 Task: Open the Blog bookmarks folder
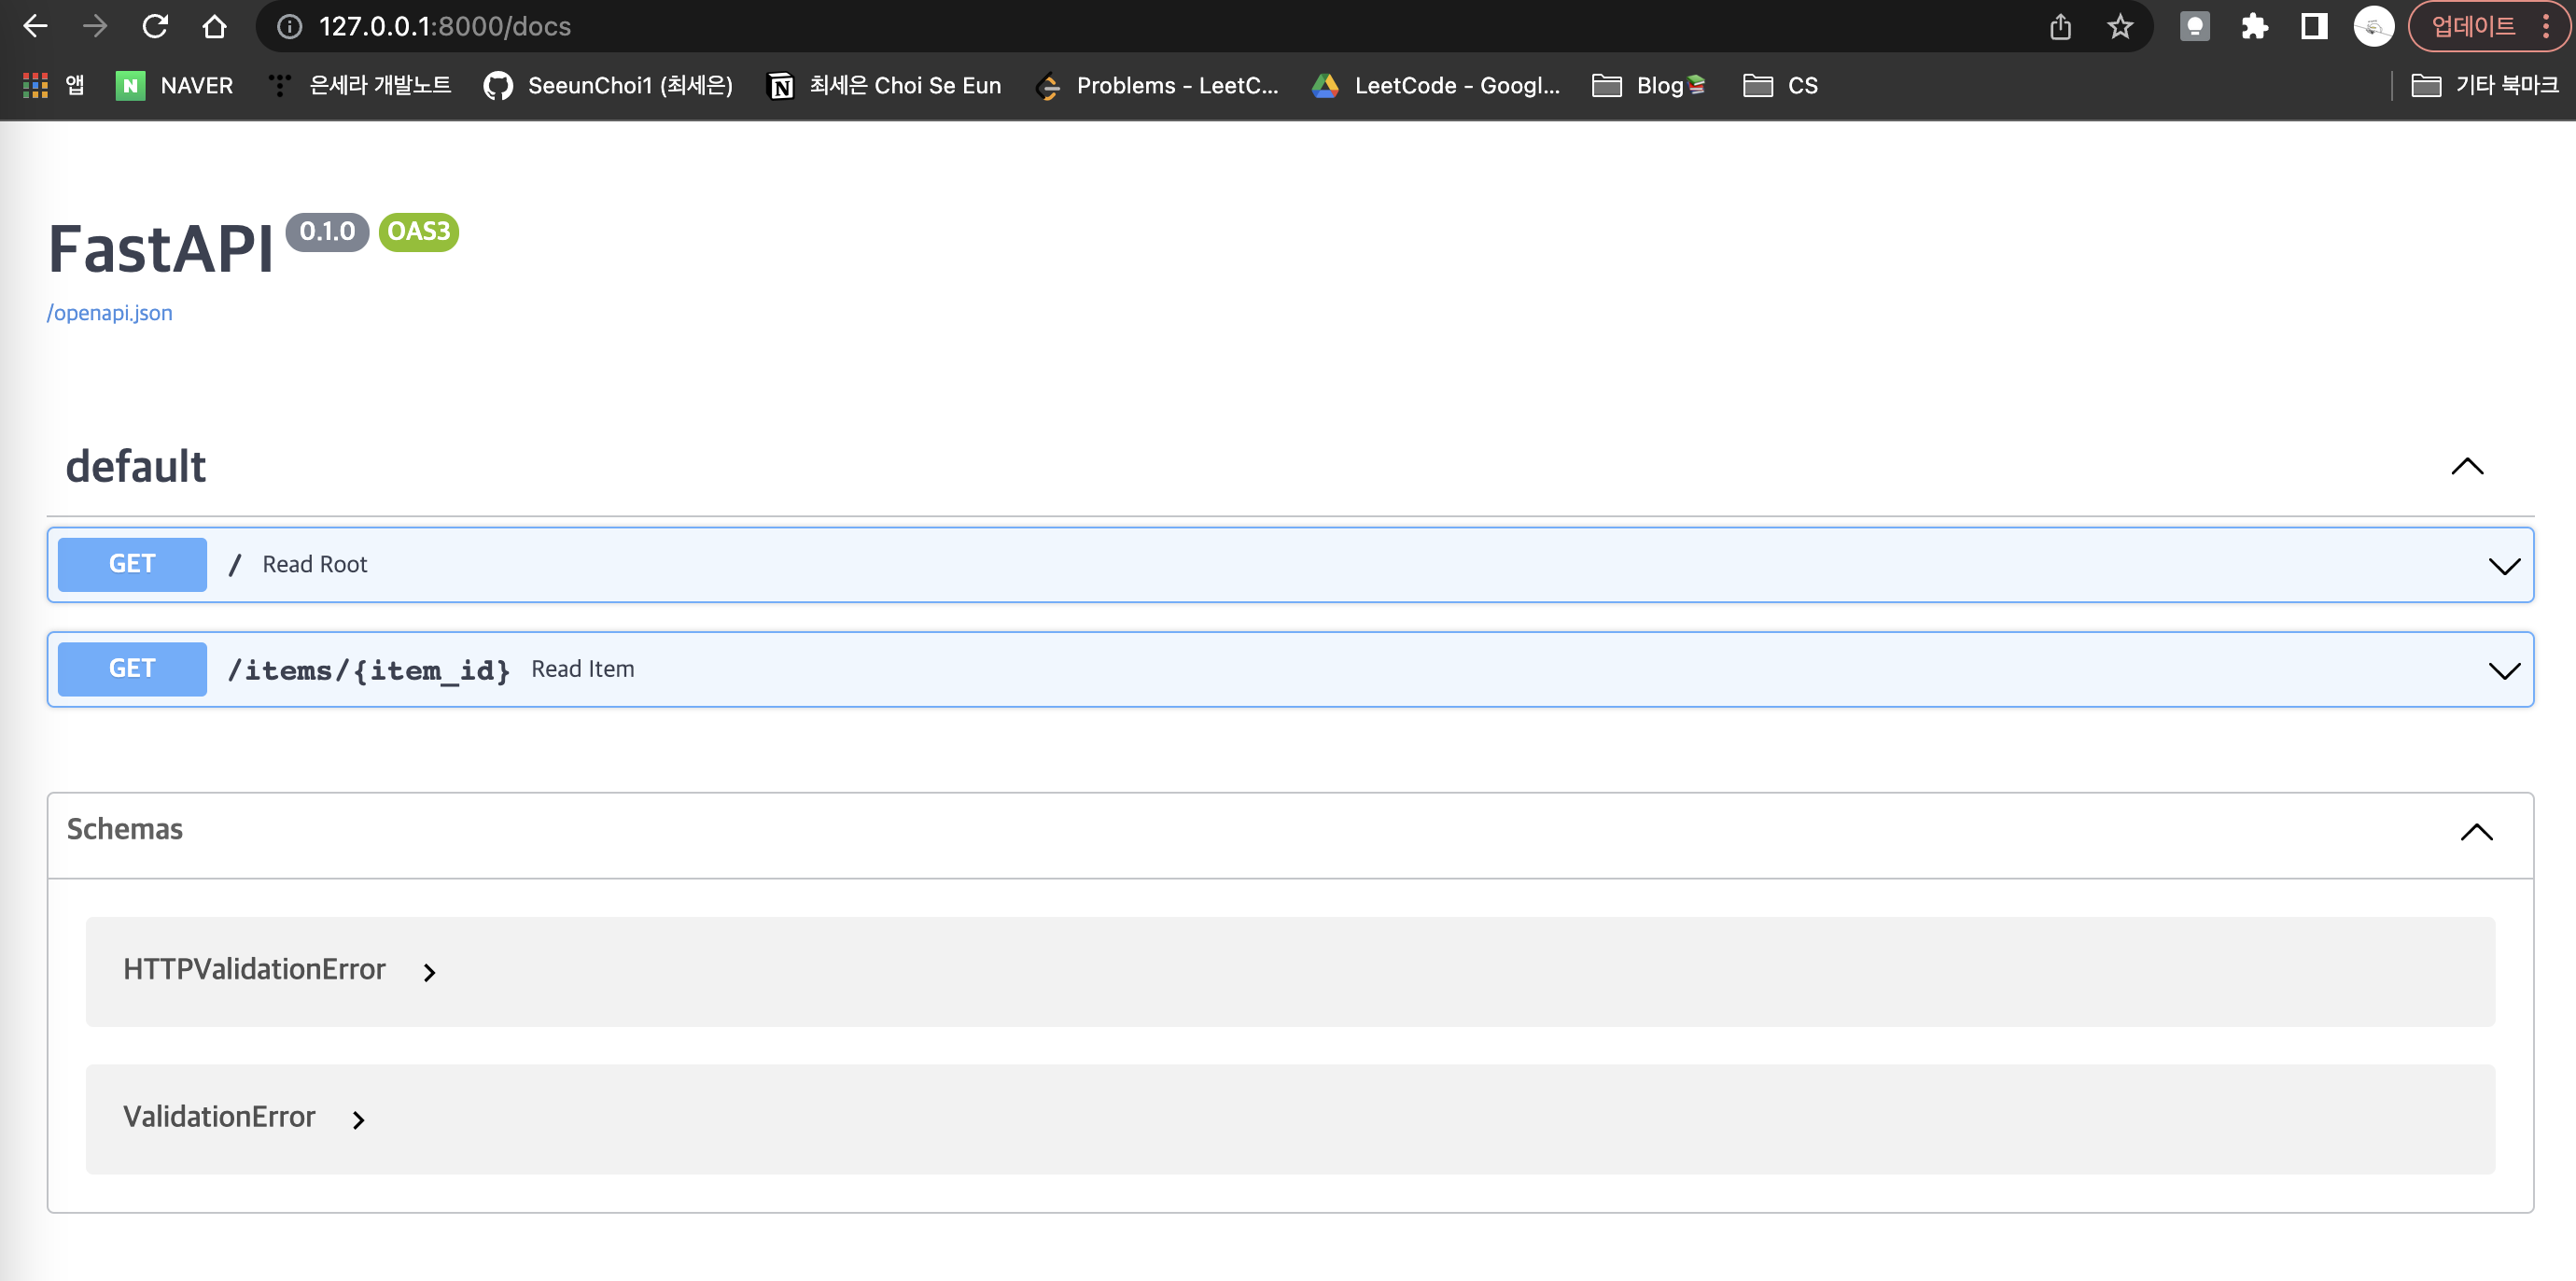coord(1648,86)
